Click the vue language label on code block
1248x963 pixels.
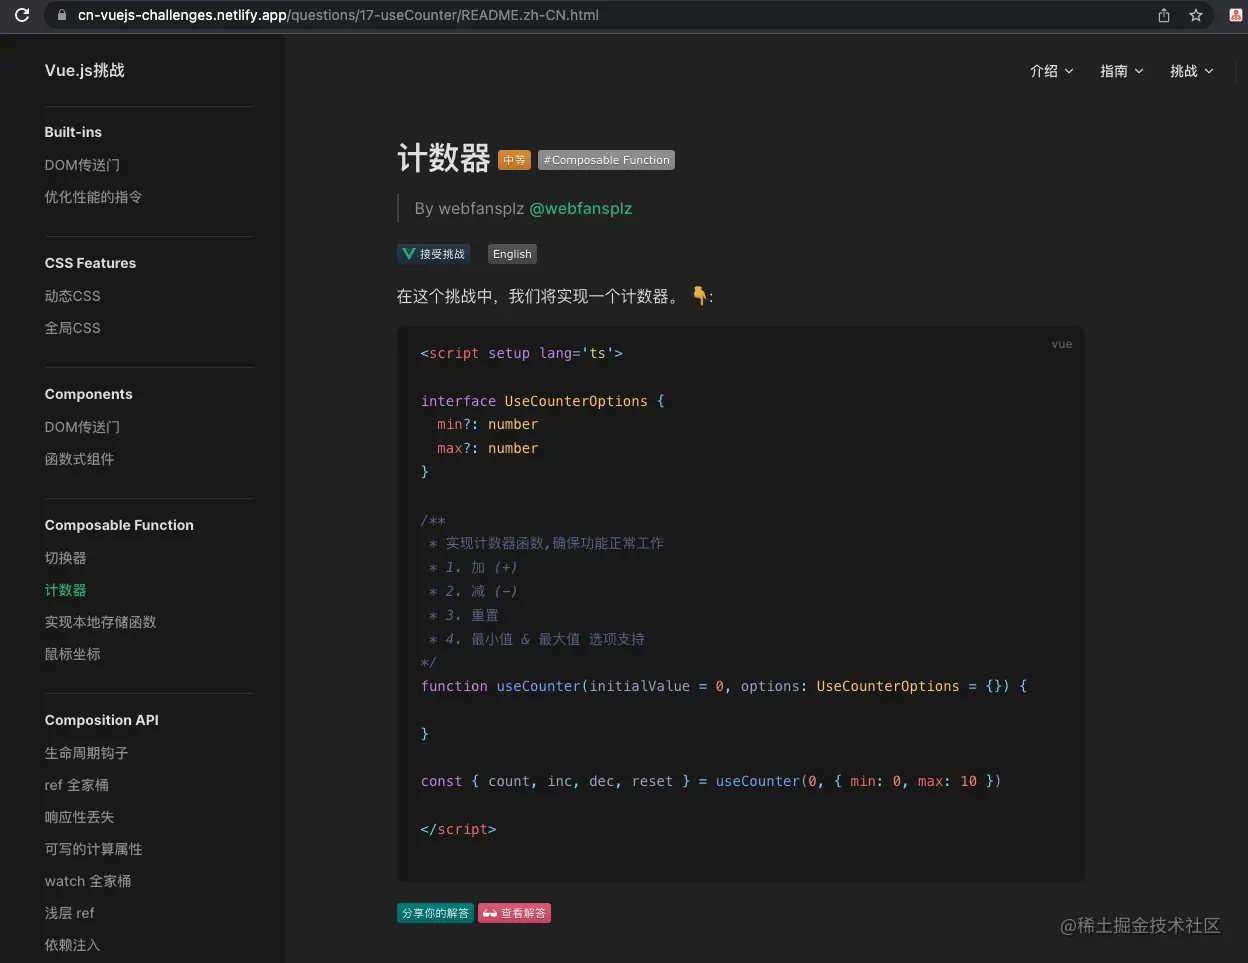click(x=1062, y=344)
